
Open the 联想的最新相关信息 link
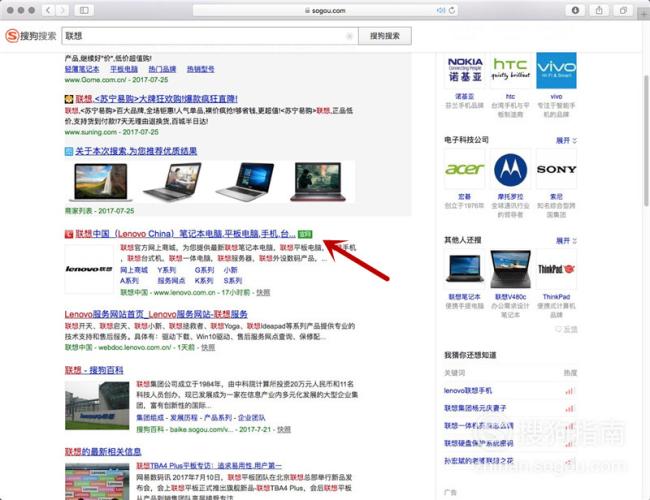(103, 451)
